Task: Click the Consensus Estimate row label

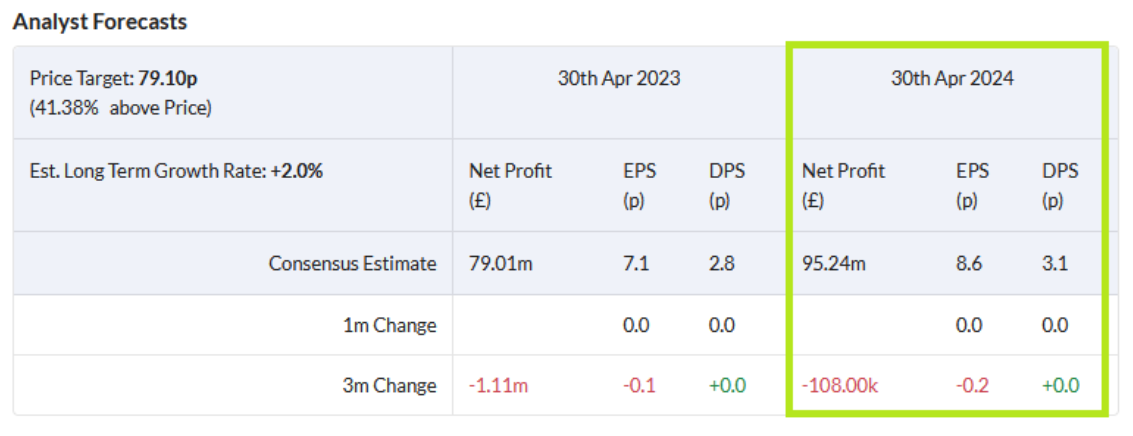Action: [352, 264]
